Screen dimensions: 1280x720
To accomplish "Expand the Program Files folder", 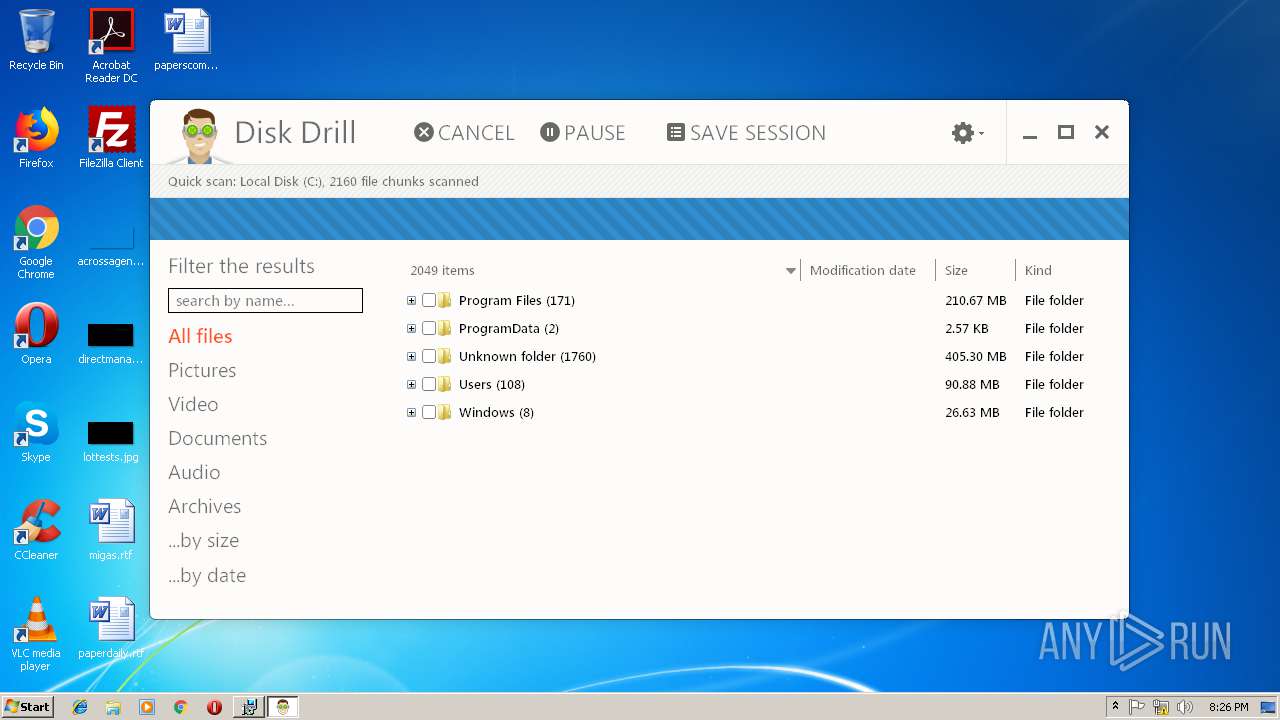I will coord(411,300).
